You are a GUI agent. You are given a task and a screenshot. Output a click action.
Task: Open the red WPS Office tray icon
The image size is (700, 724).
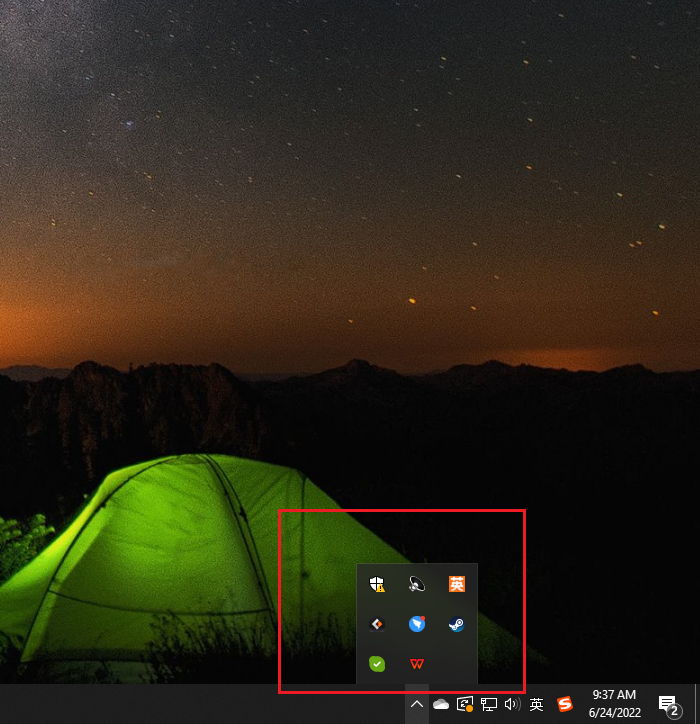pos(417,663)
